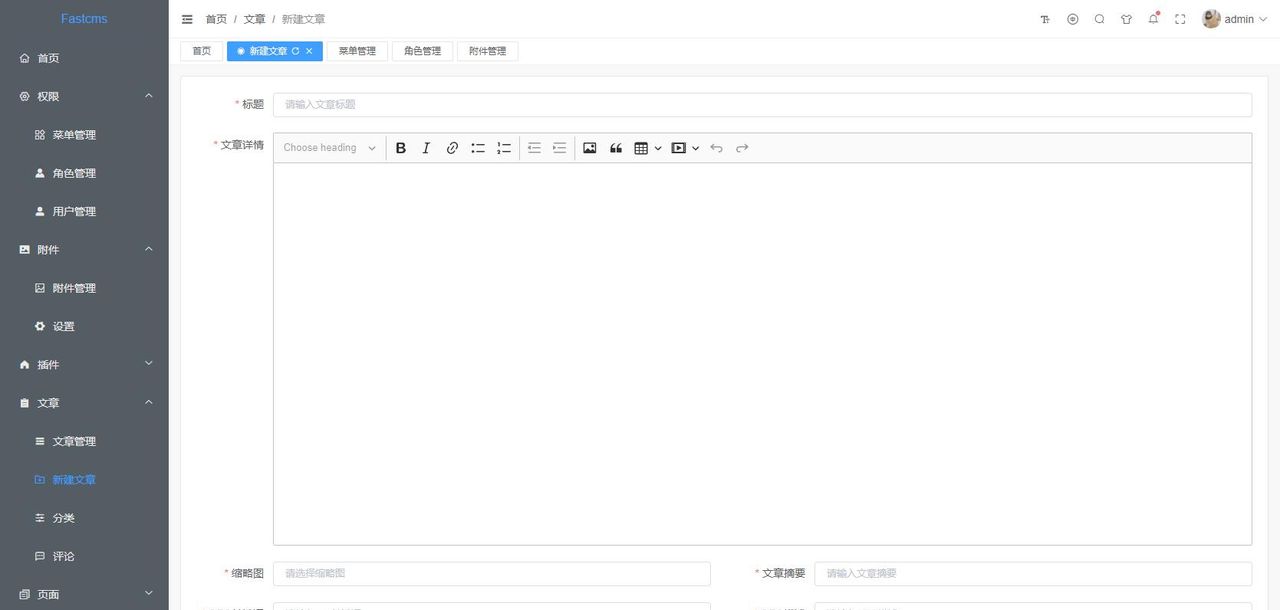Collapse the sidebar with the hamburger icon
Screen dimensions: 1280x610
tap(186, 18)
